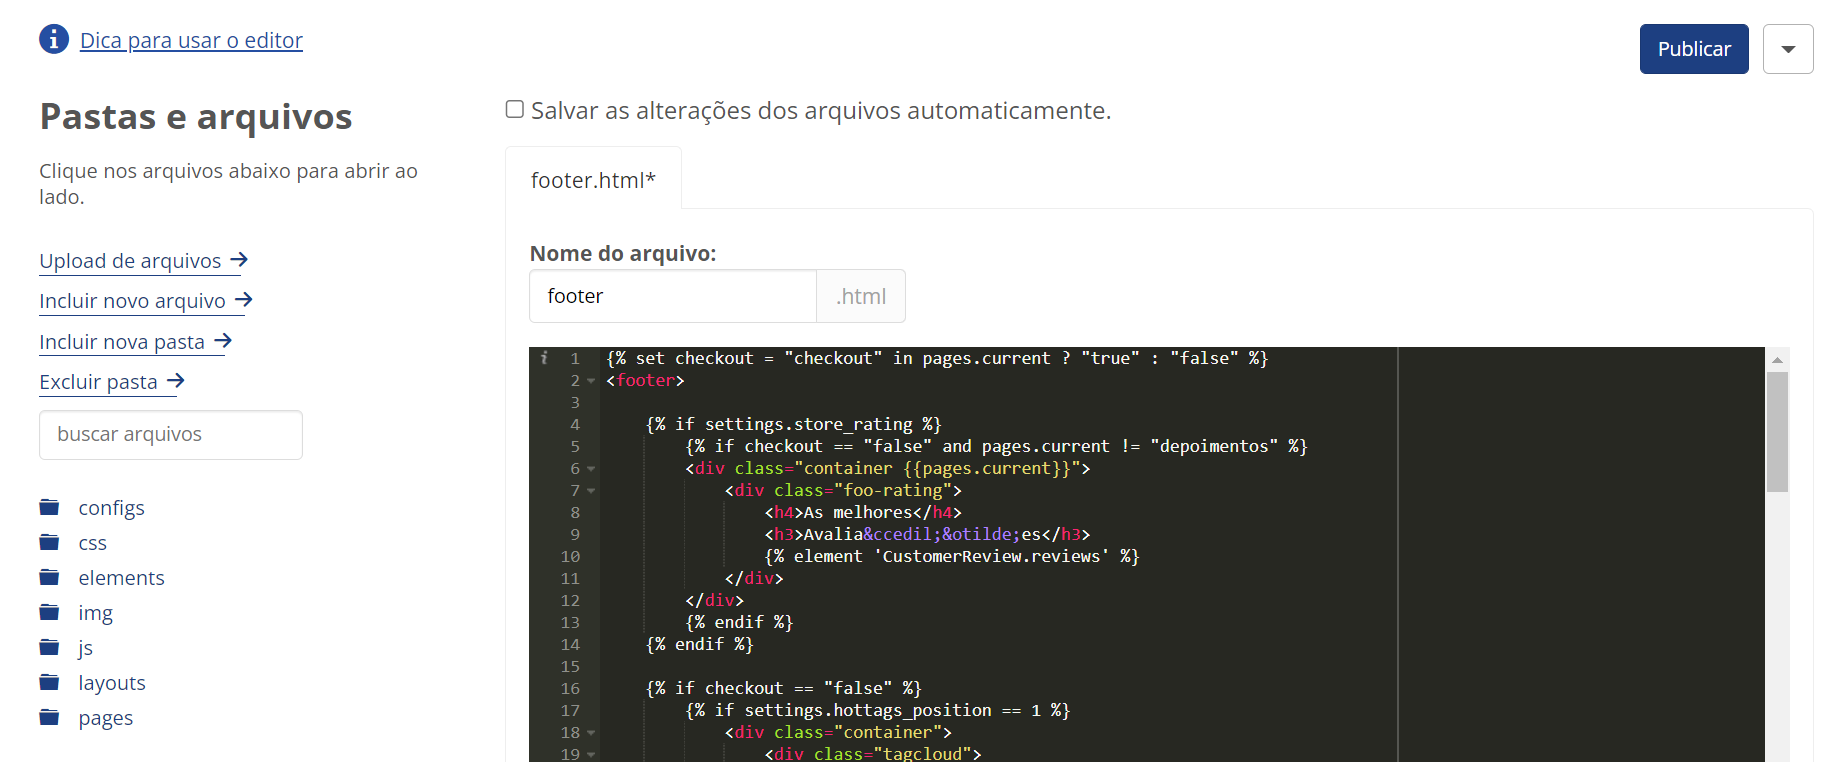Click arrow icon next to Incluir nova pasta
Screen dimensions: 1833x762
pos(223,341)
